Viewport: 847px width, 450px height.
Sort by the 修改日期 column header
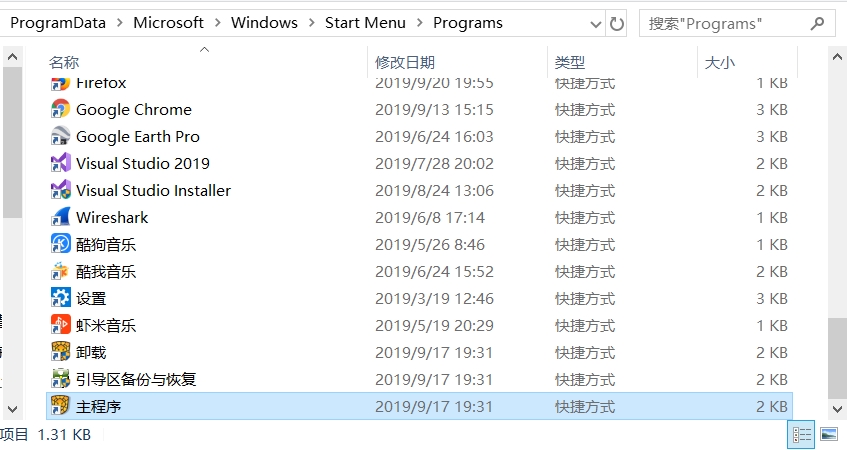pos(405,63)
